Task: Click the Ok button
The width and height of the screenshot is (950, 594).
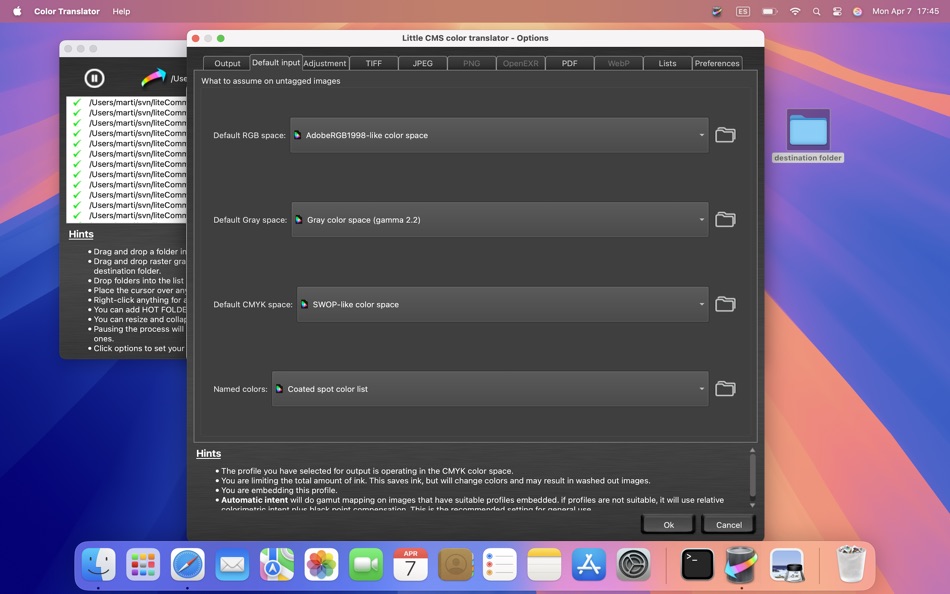Action: pos(668,525)
